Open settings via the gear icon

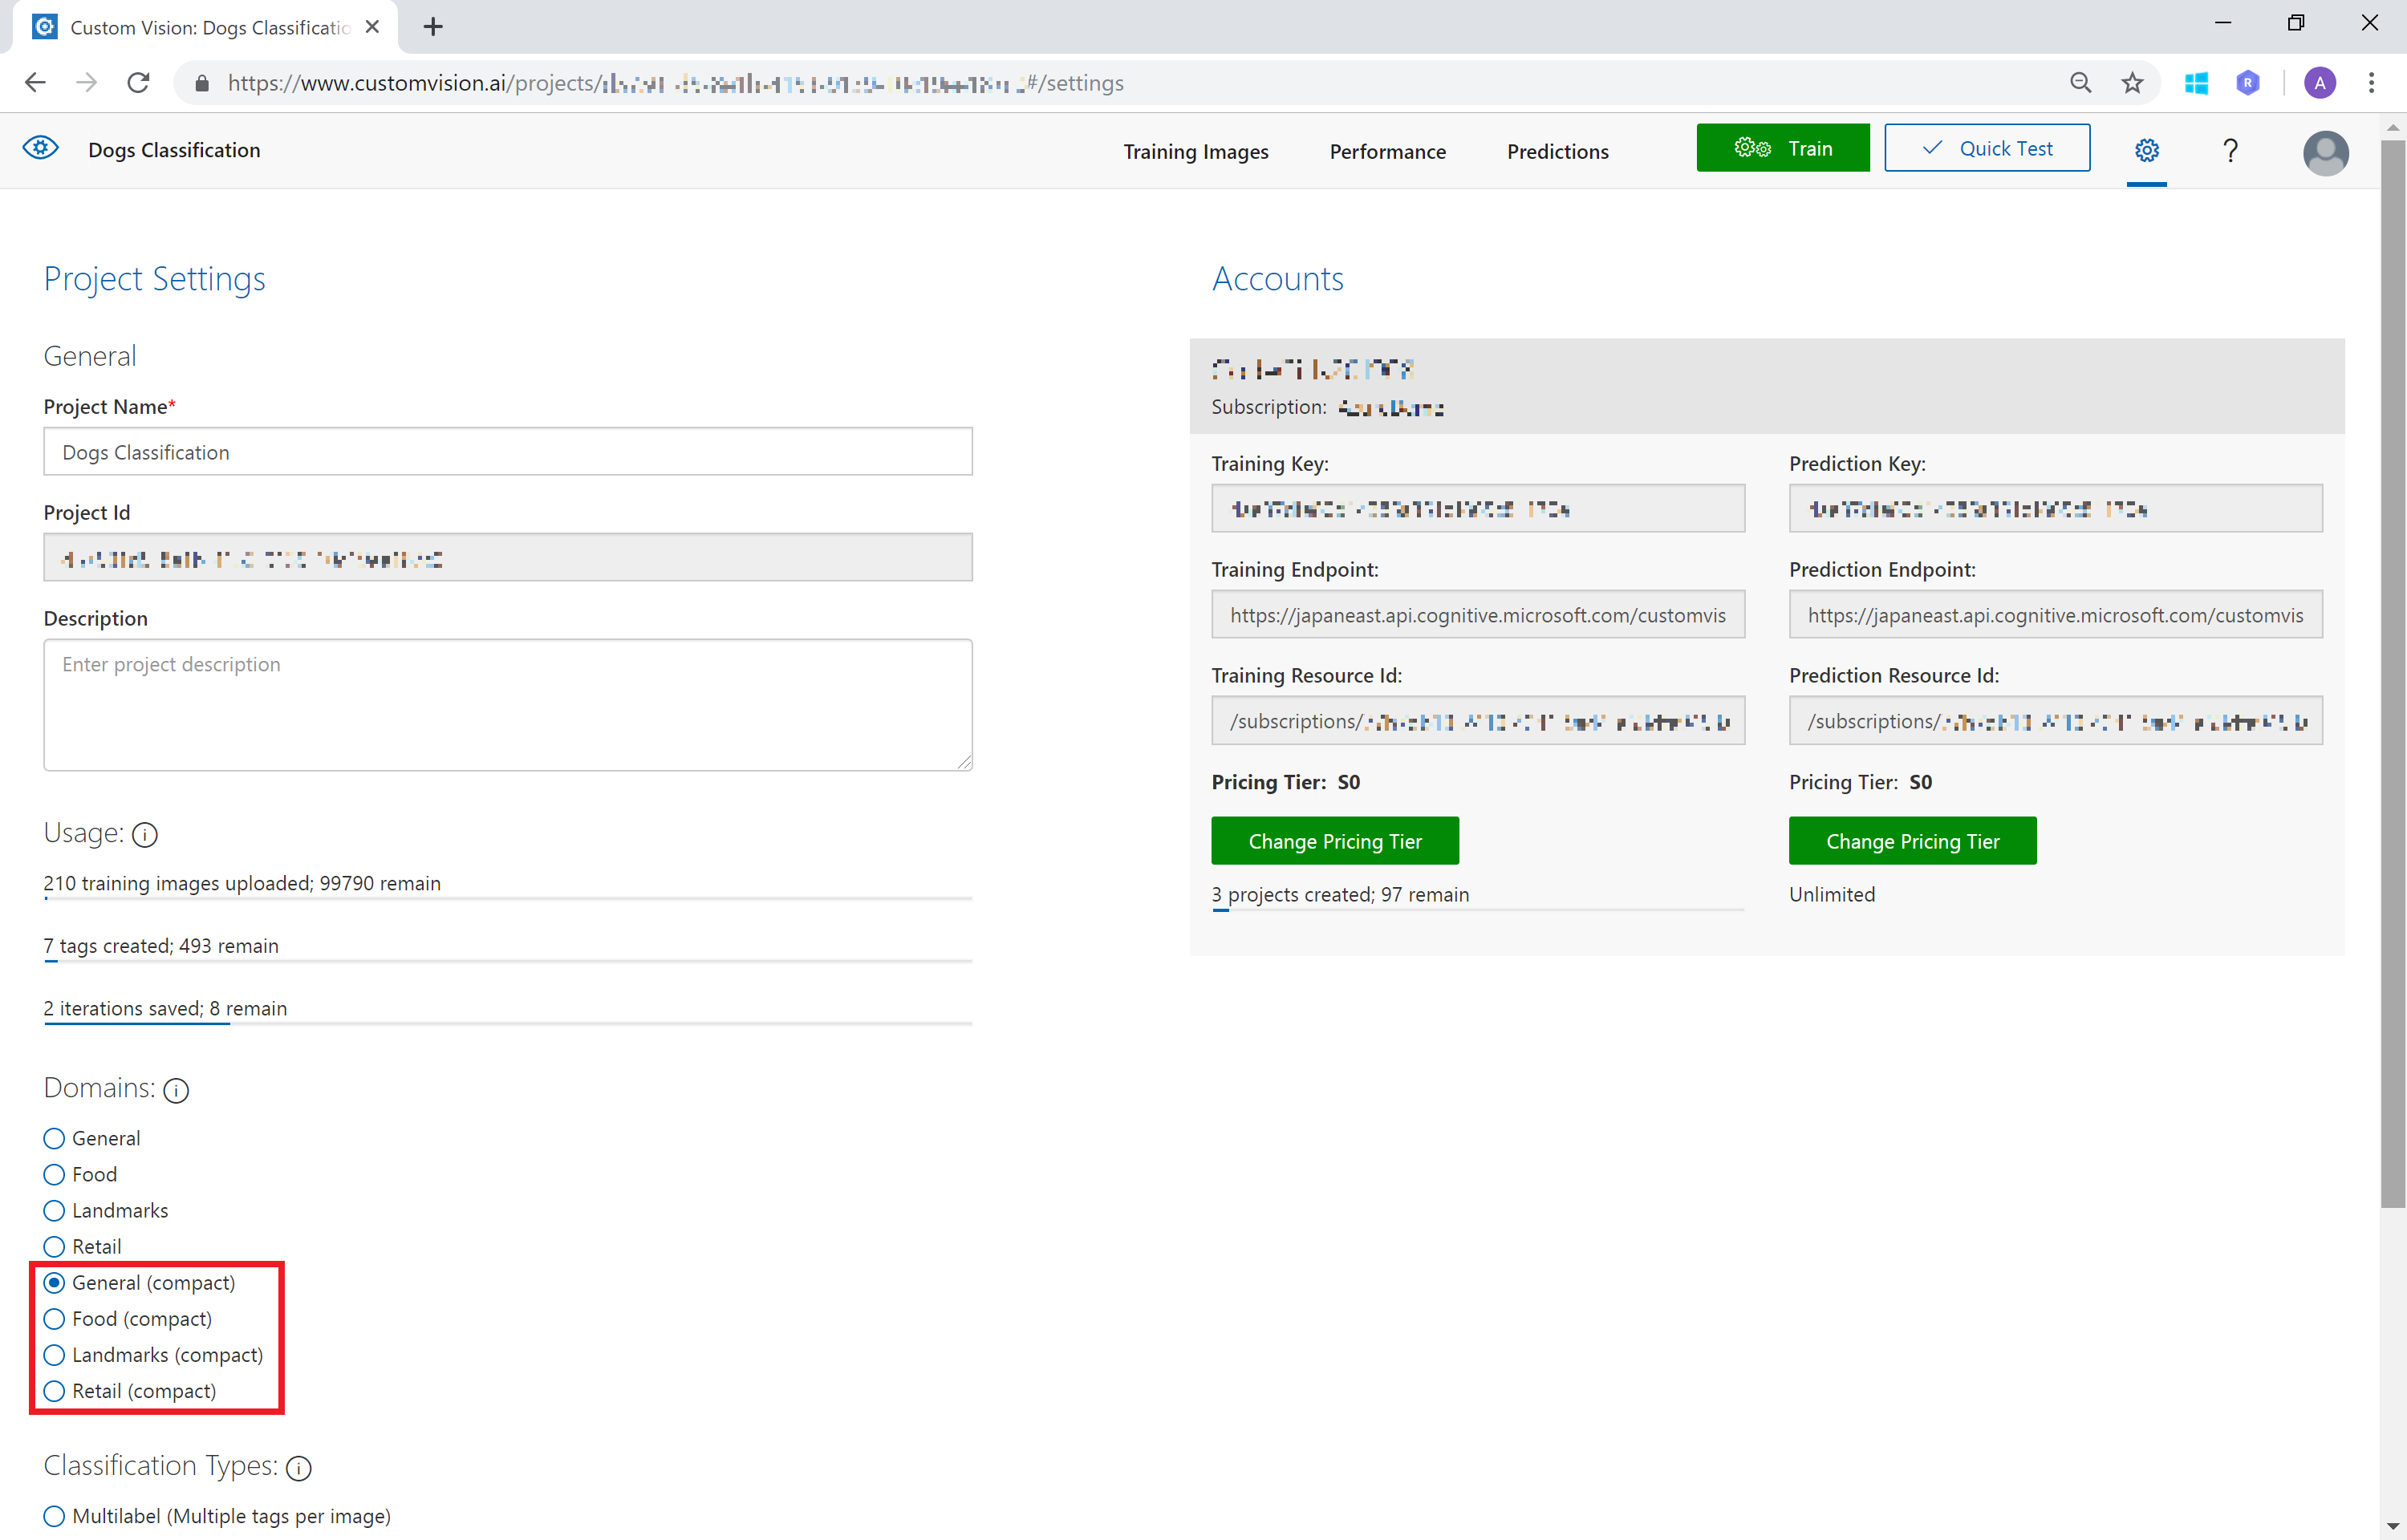coord(2146,150)
